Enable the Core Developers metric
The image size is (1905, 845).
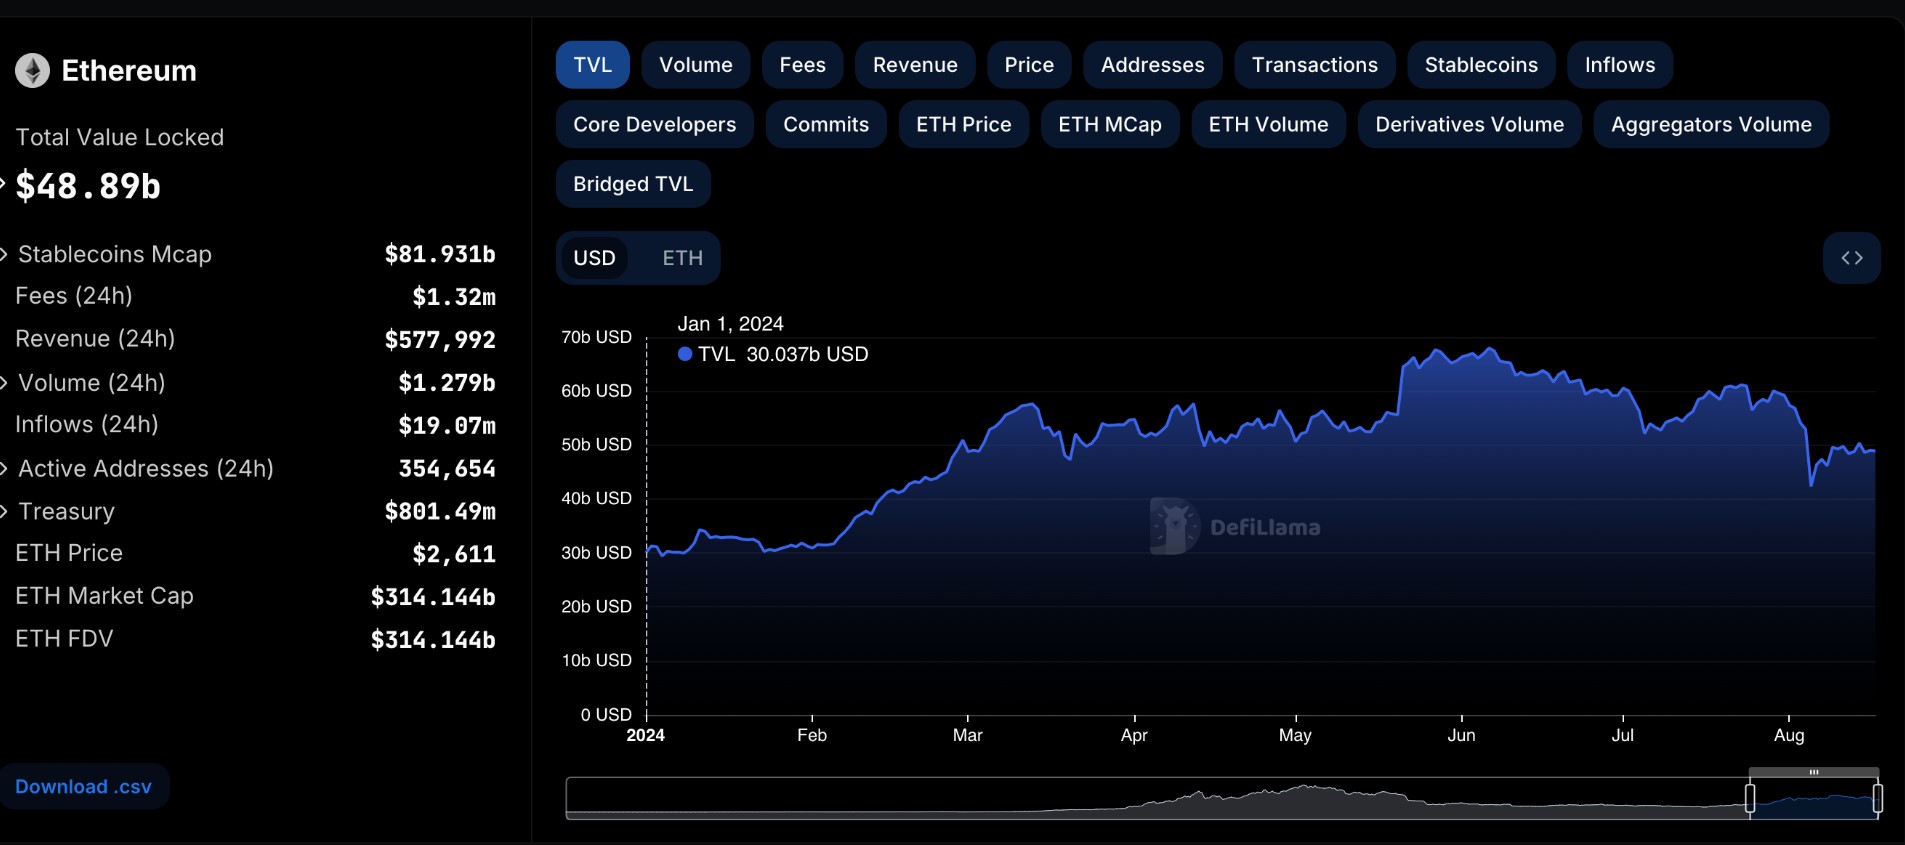[654, 124]
